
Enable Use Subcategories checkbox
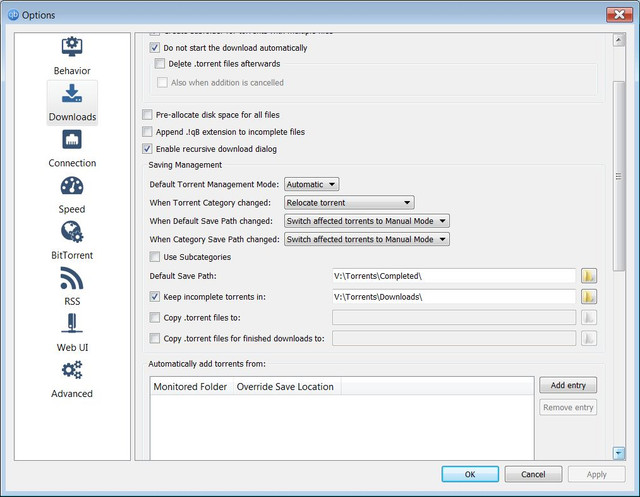pyautogui.click(x=154, y=257)
